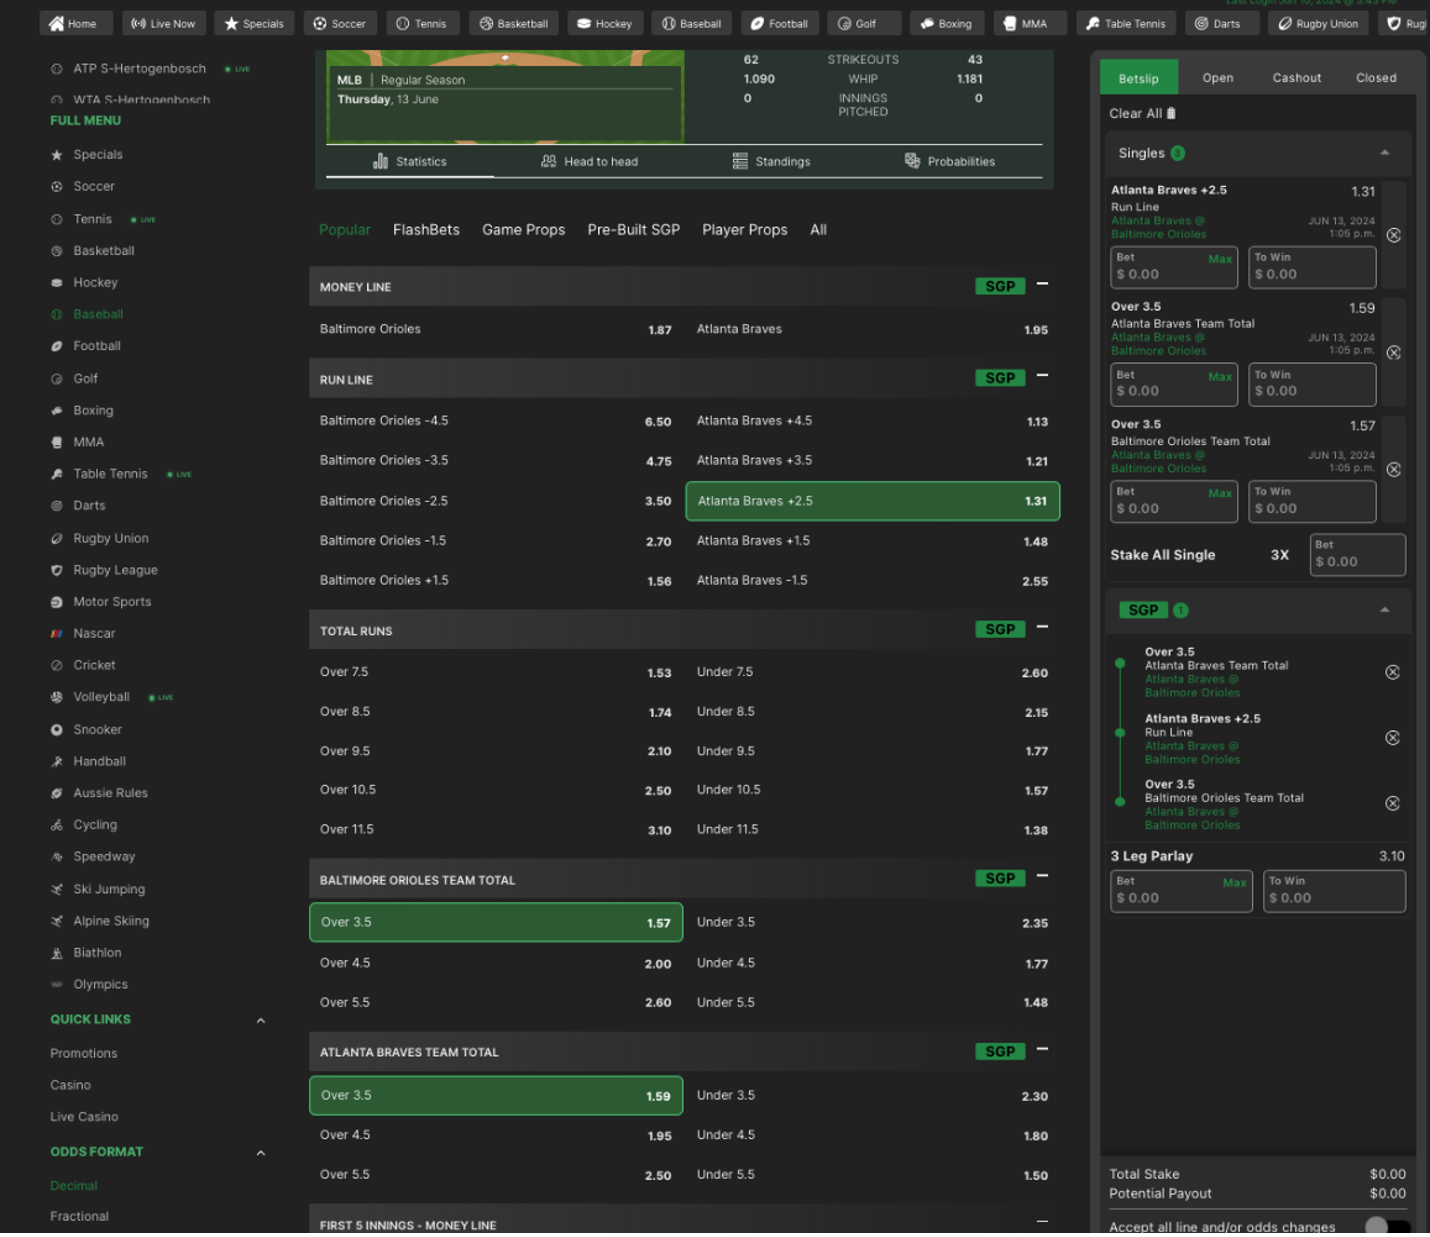
Task: Show the Player Props markets
Action: (745, 230)
